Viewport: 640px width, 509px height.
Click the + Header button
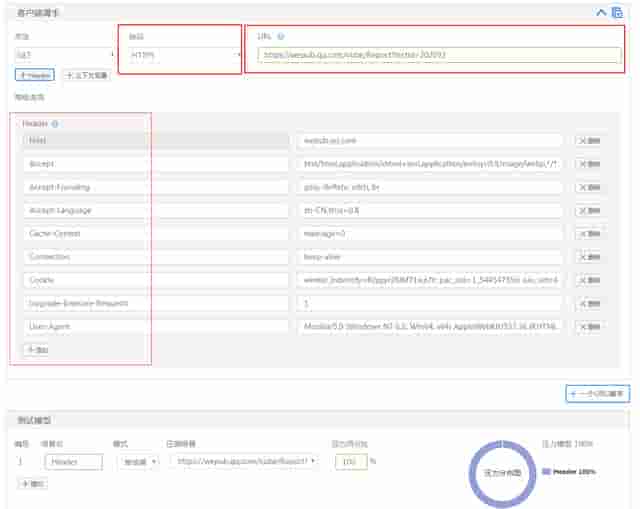coord(35,75)
